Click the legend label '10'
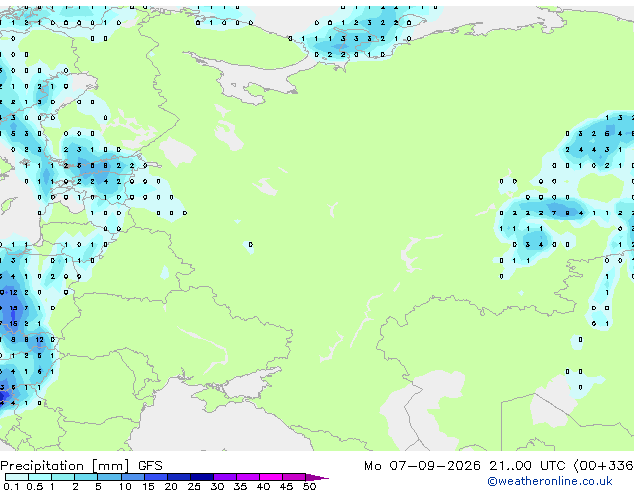 point(125,486)
